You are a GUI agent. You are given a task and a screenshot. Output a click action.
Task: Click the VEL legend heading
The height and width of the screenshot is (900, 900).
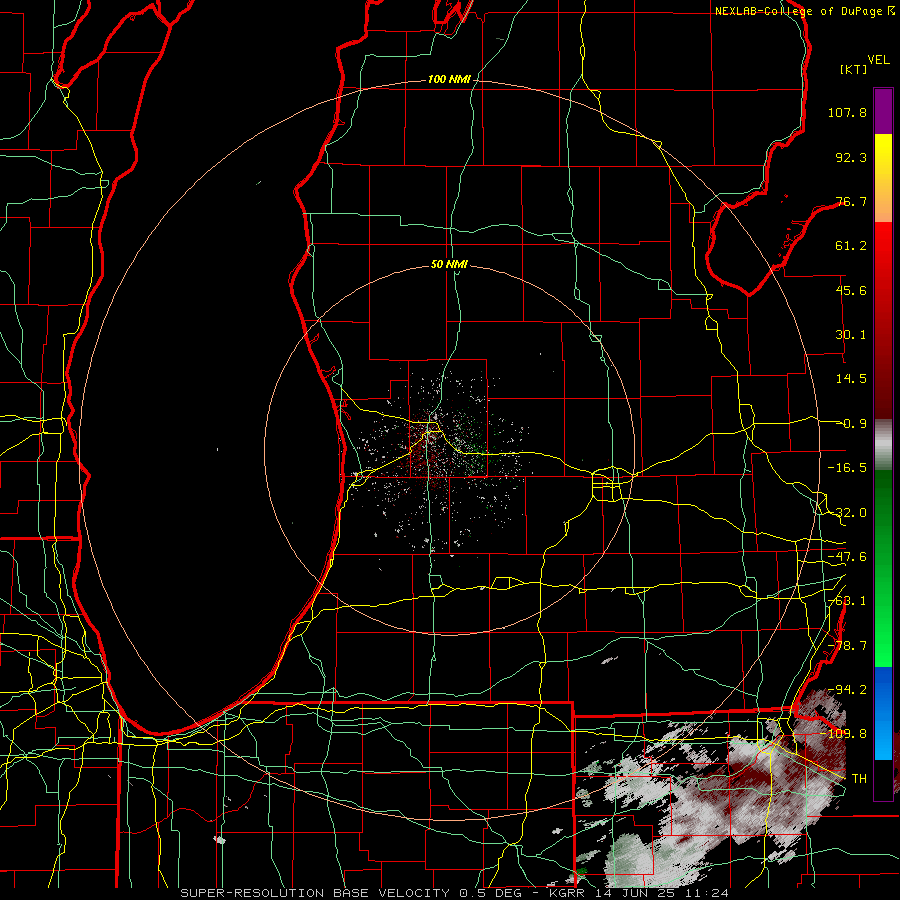pos(878,60)
